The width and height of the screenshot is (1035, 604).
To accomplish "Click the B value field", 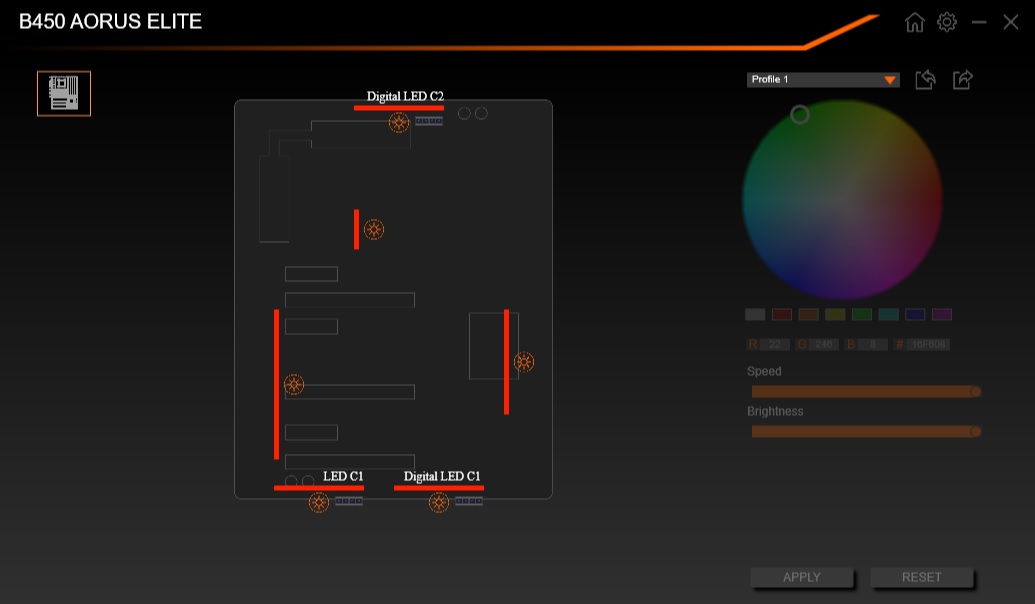I will point(873,344).
